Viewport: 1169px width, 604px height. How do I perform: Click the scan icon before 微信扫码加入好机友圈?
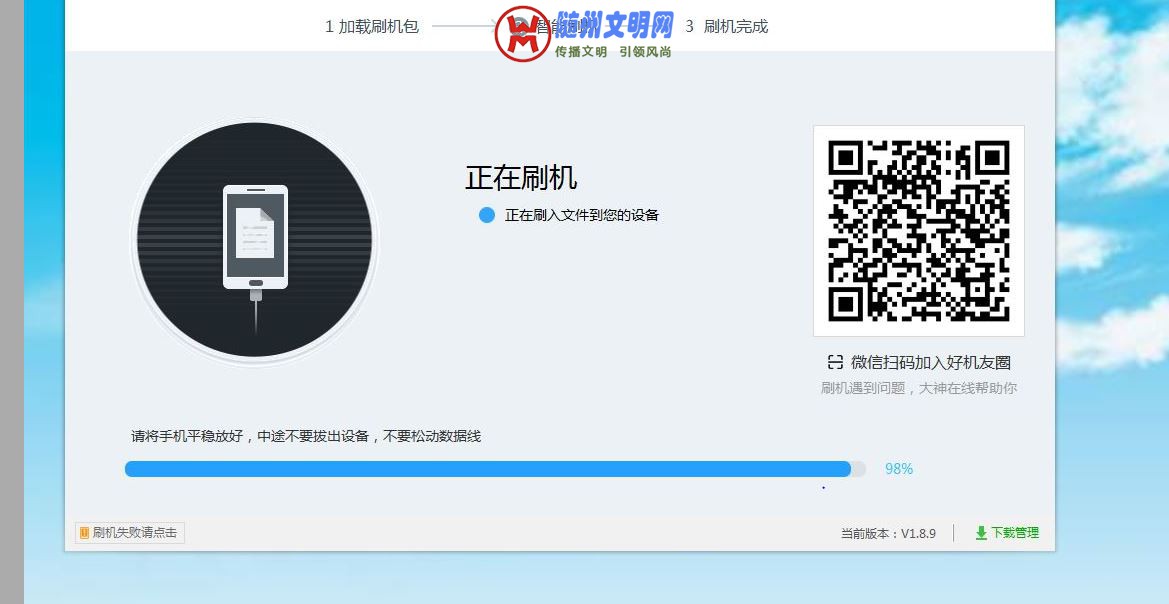[835, 362]
